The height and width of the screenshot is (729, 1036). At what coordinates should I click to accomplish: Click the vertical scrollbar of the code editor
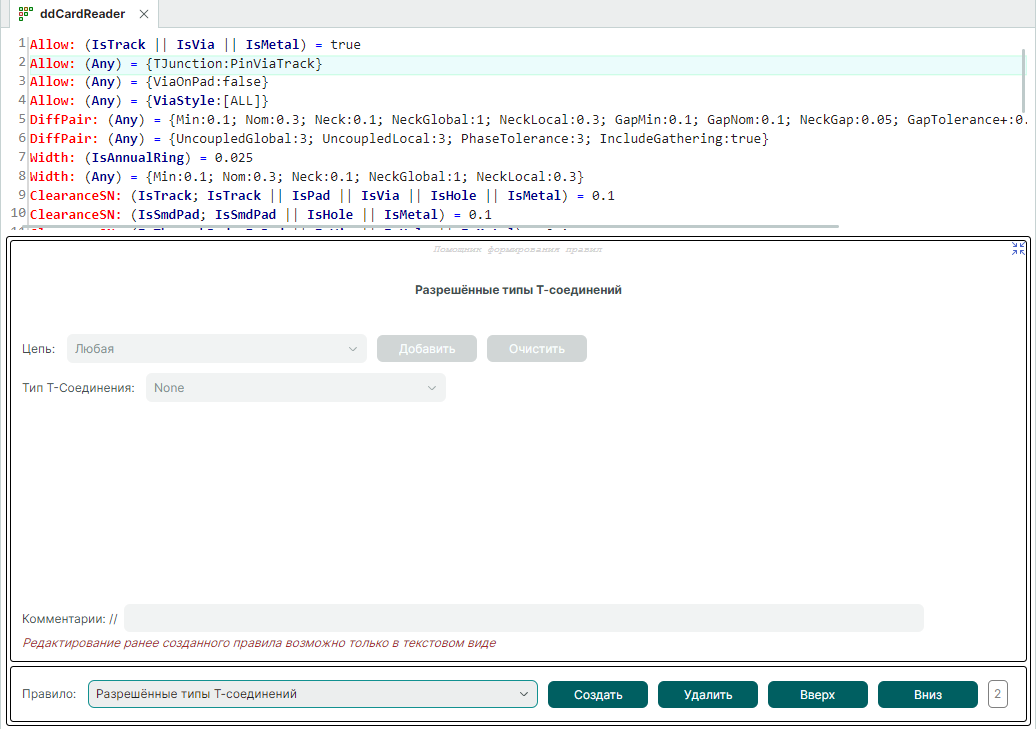tap(1022, 80)
